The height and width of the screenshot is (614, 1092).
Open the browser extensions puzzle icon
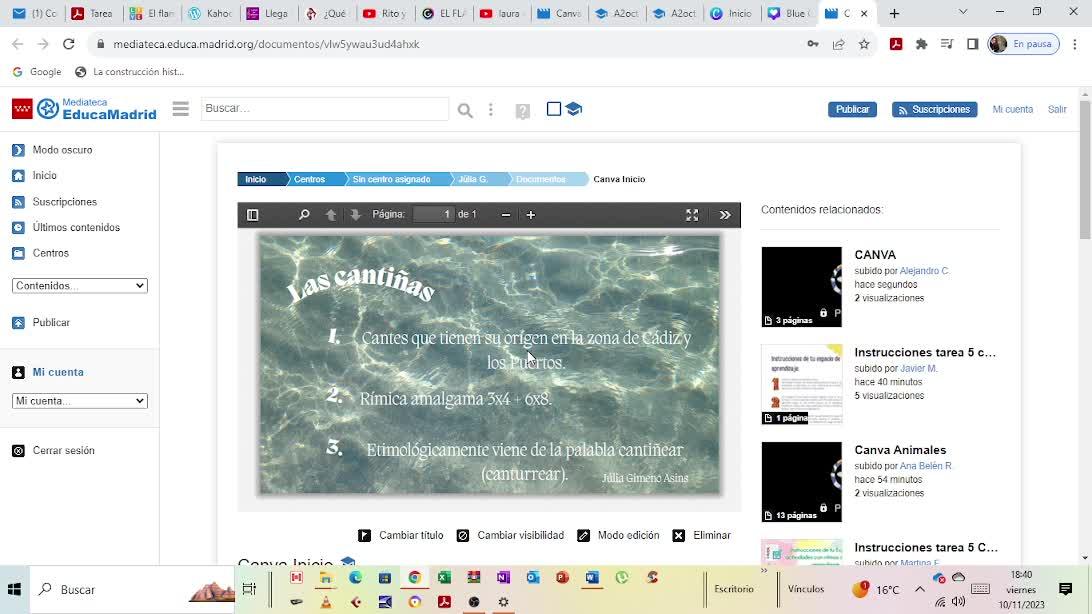pyautogui.click(x=921, y=44)
